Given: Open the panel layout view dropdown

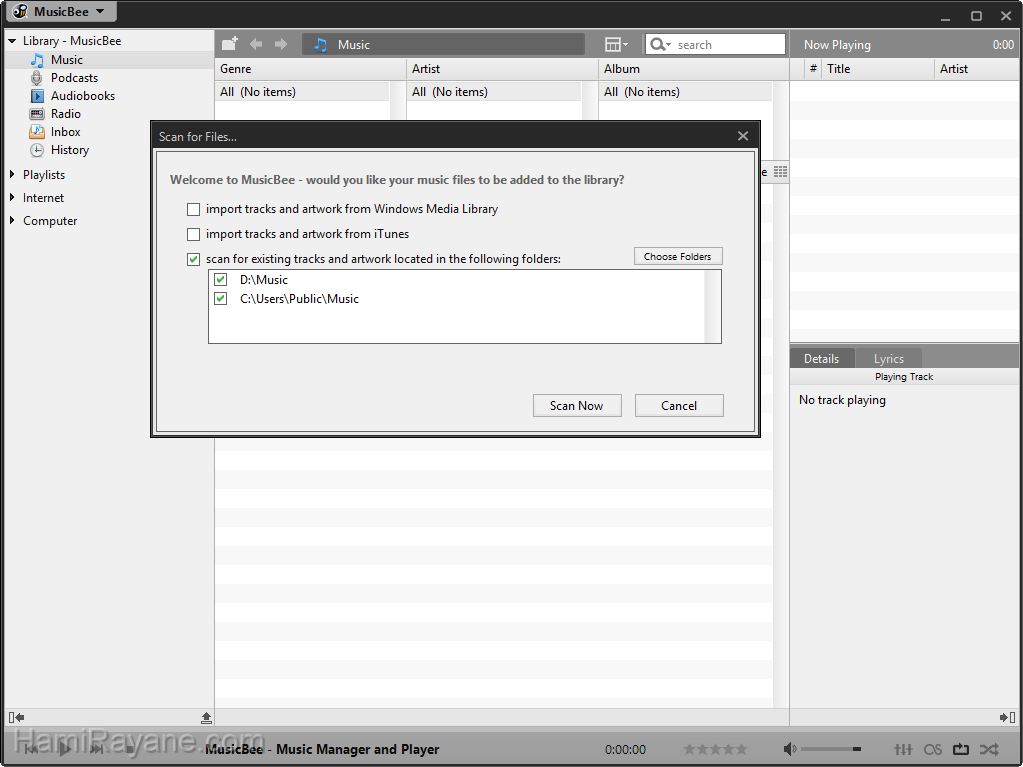Looking at the screenshot, I should pos(616,44).
